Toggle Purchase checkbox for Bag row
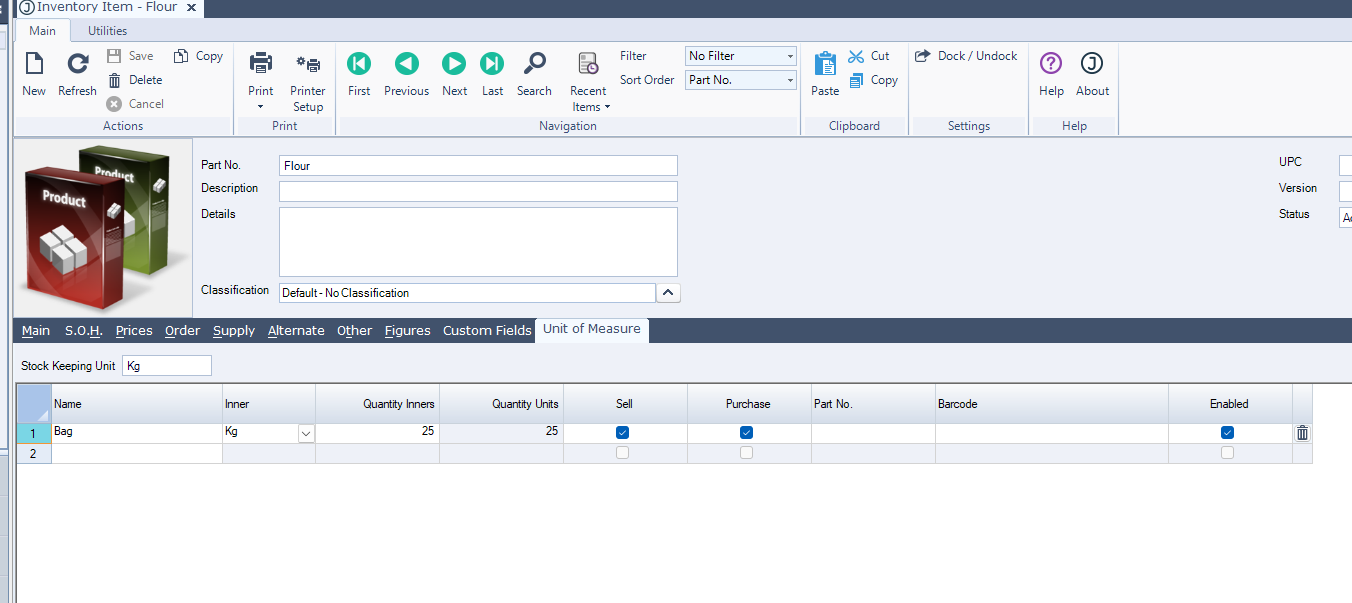The width and height of the screenshot is (1352, 603). (746, 433)
